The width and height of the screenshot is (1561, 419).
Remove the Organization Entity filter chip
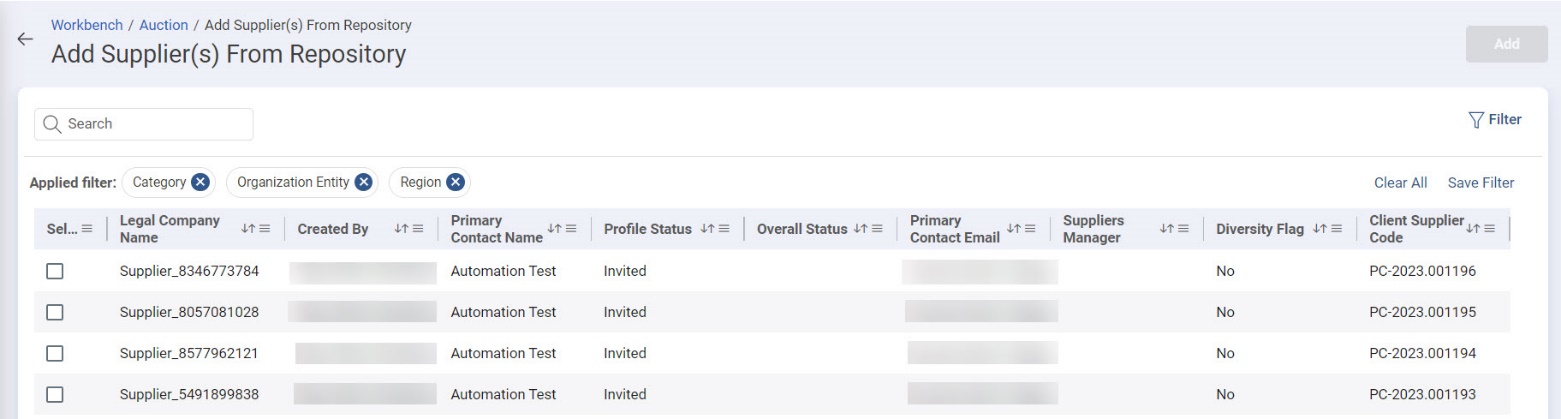364,182
